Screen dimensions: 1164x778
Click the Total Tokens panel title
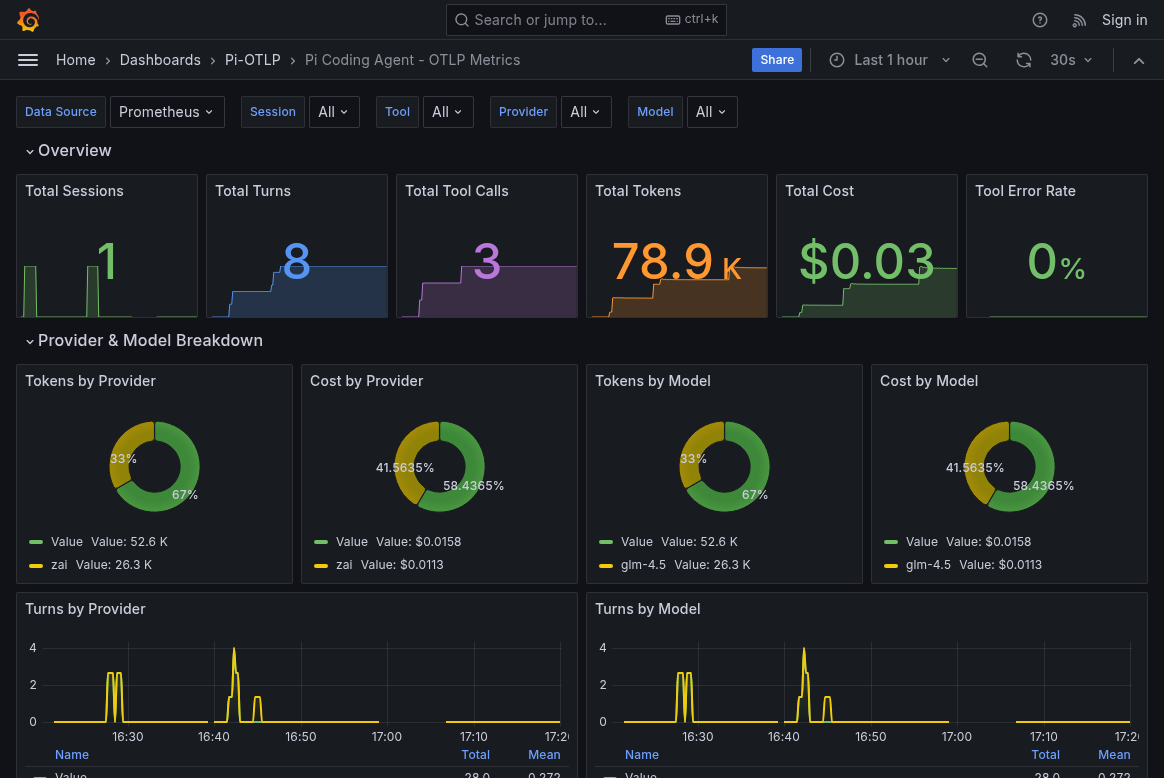tap(638, 191)
